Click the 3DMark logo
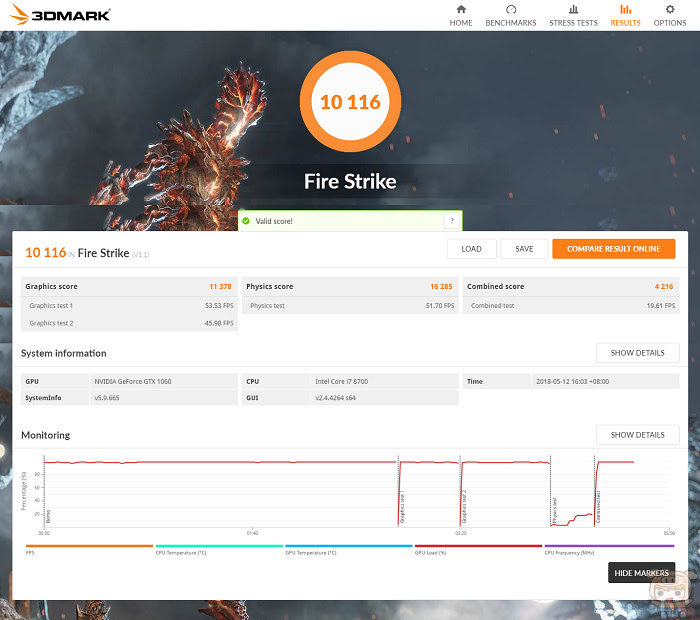This screenshot has height=620, width=700. (x=60, y=14)
